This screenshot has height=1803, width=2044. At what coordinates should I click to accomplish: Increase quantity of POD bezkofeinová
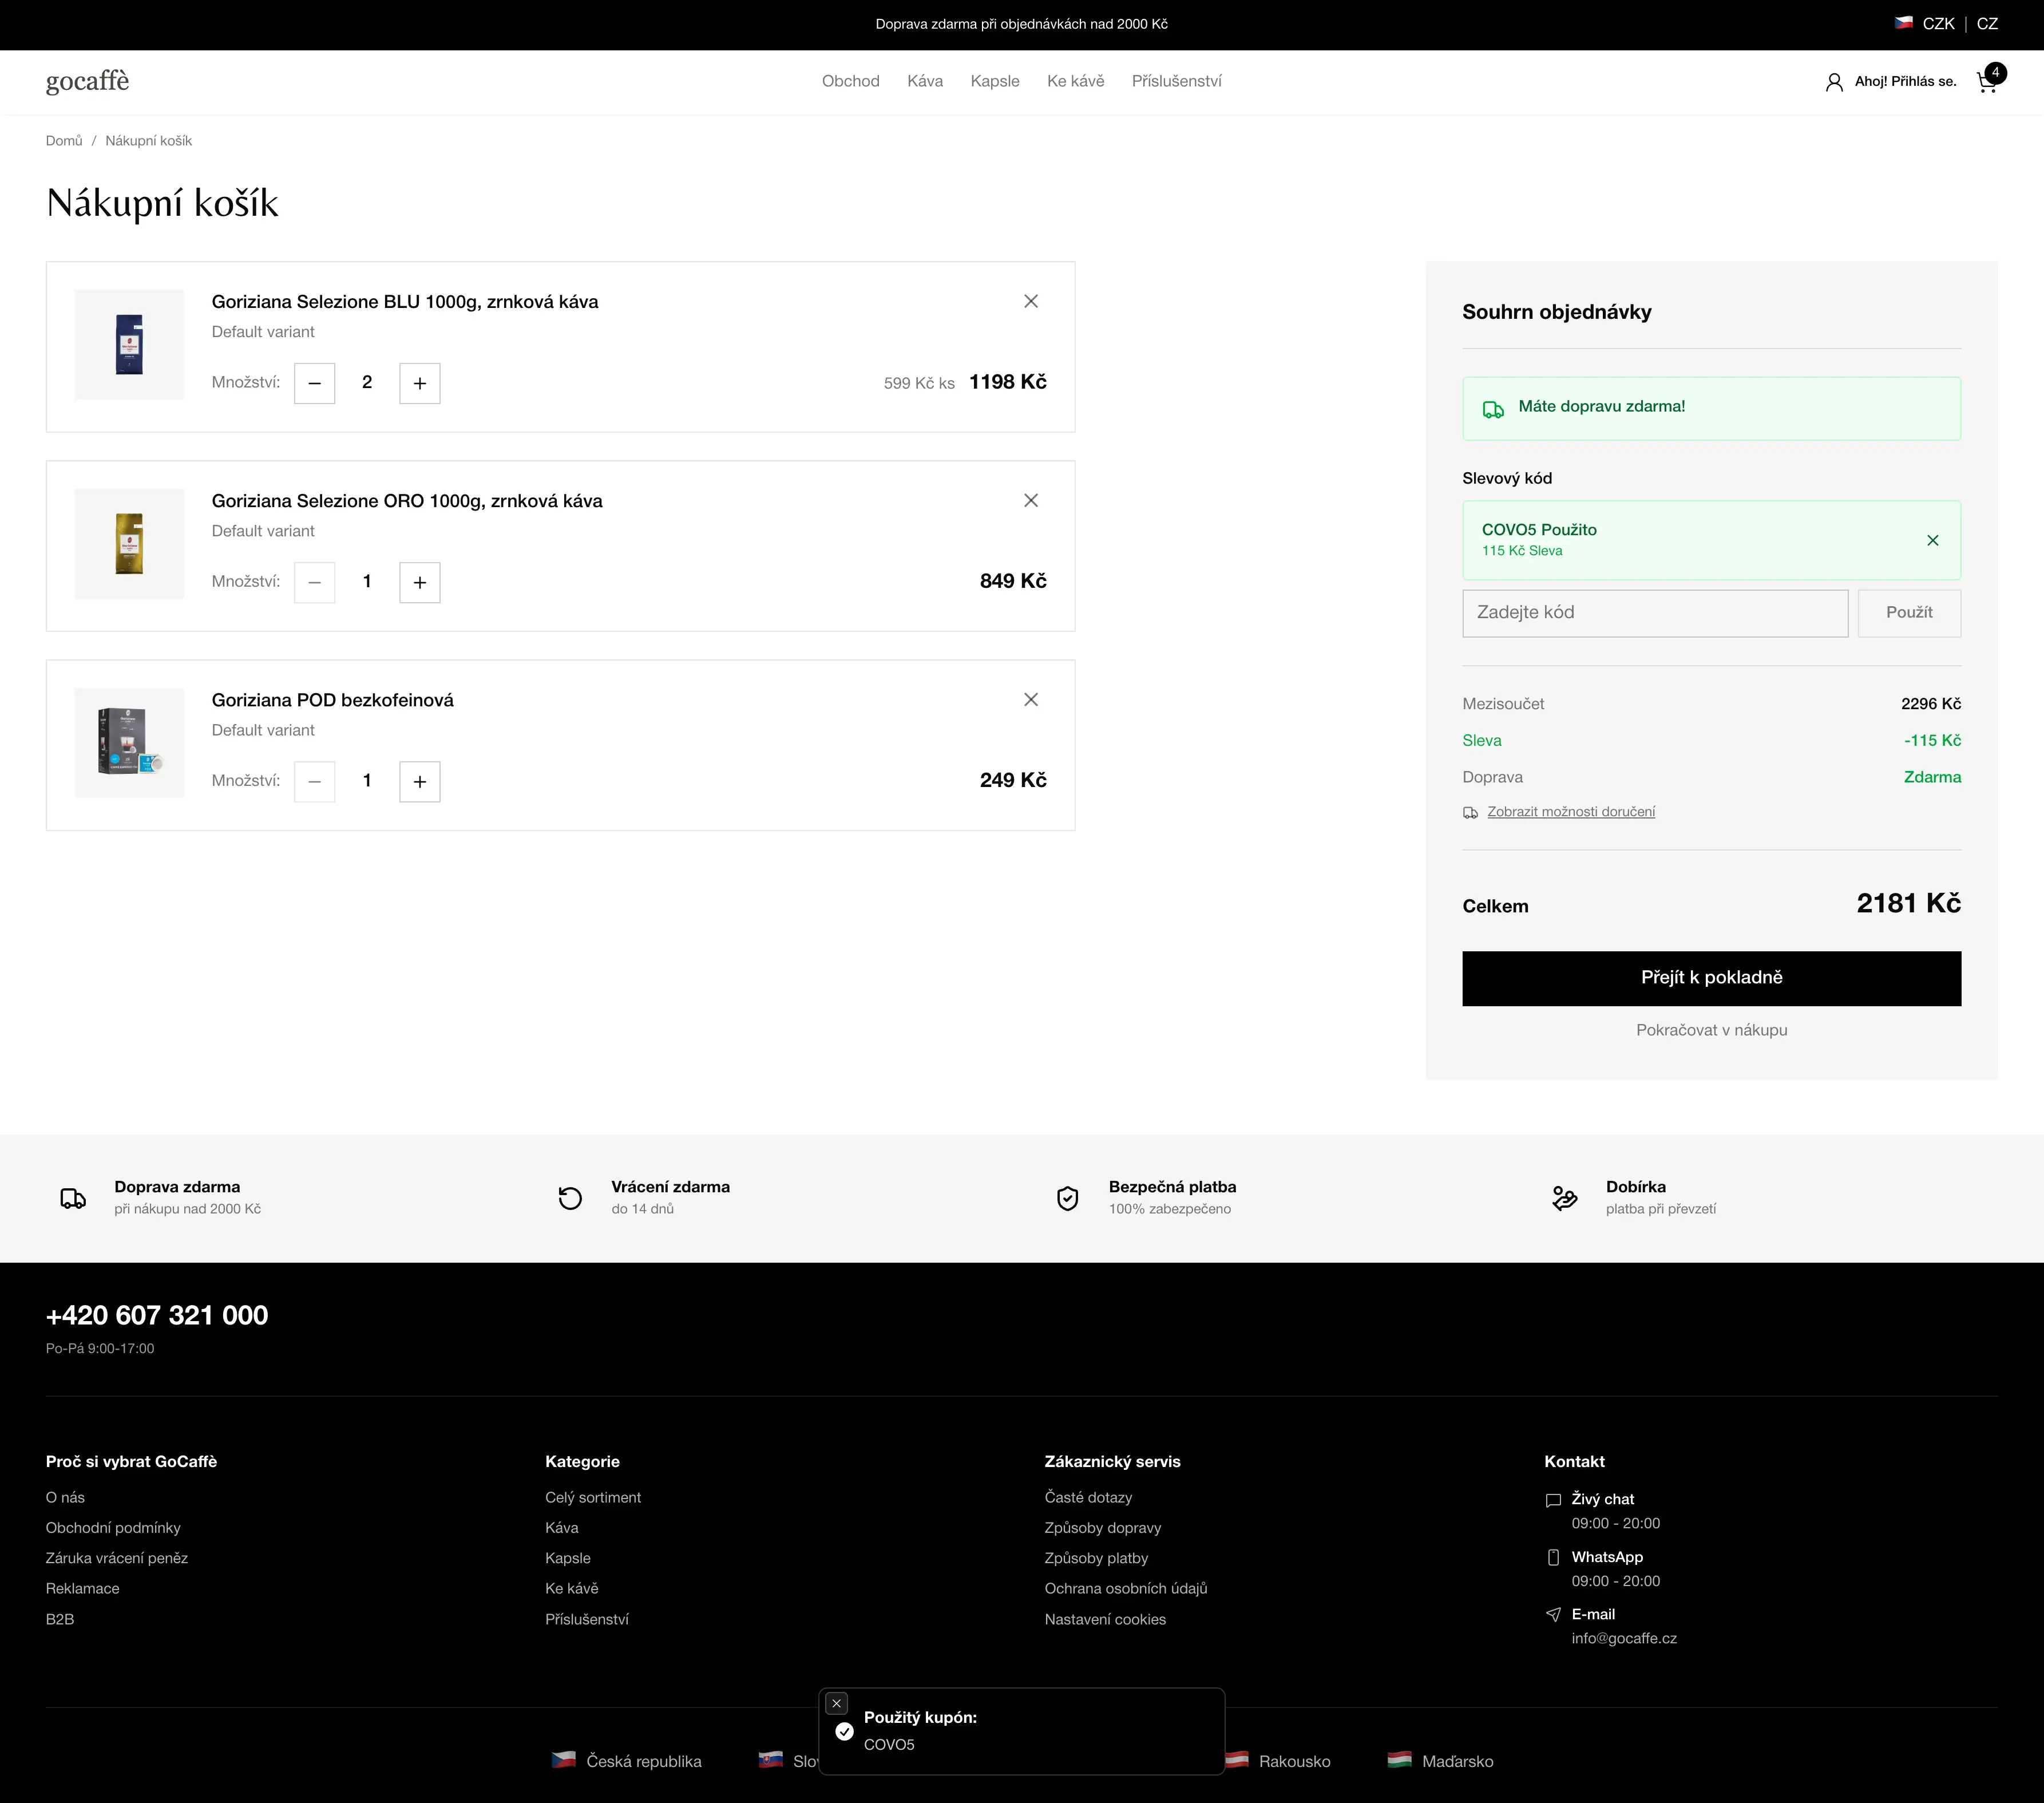coord(420,781)
